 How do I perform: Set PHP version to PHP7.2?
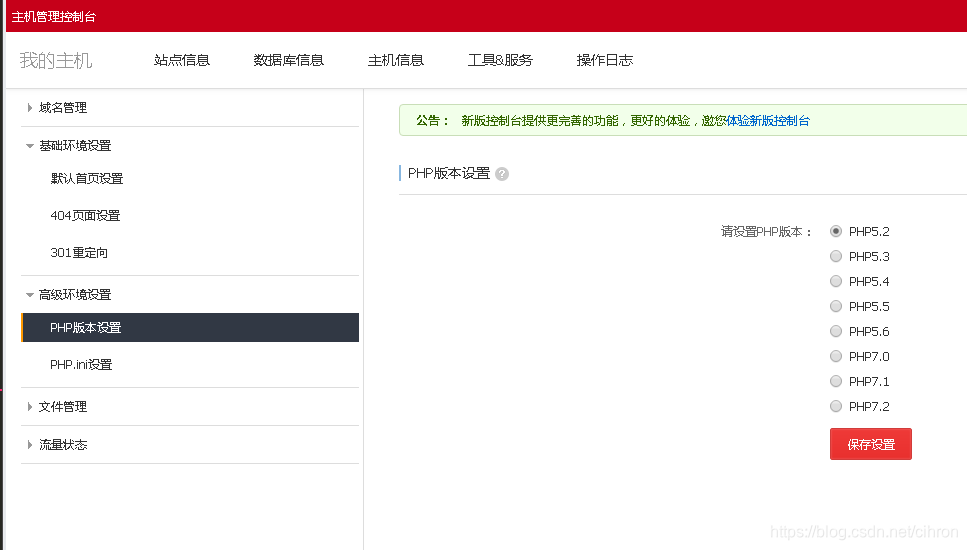[x=836, y=406]
